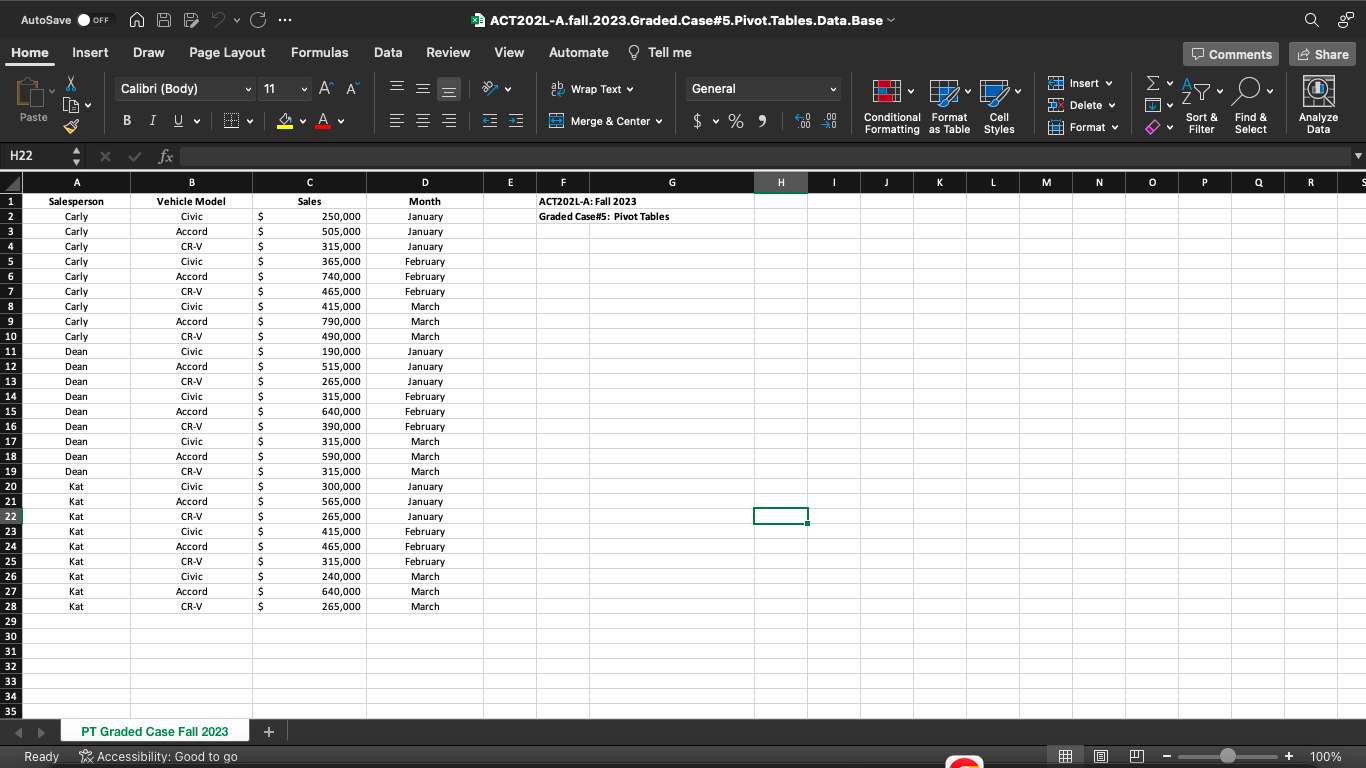Apply red font color to text
Viewport: 1366px width, 768px height.
pos(323,121)
